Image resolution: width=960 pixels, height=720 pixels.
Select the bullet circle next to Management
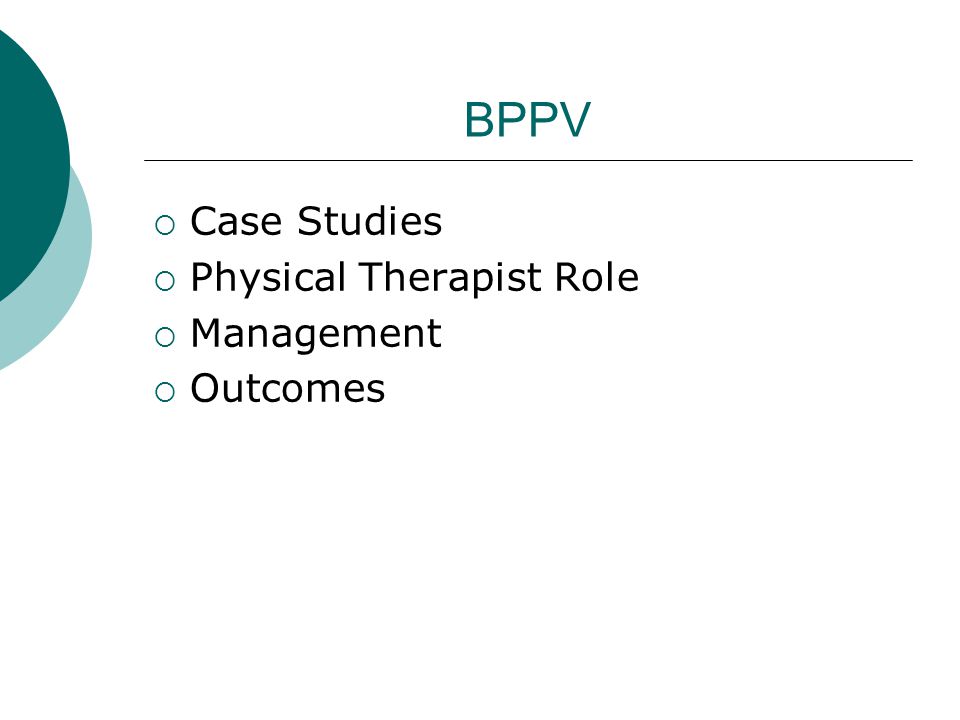(x=165, y=337)
